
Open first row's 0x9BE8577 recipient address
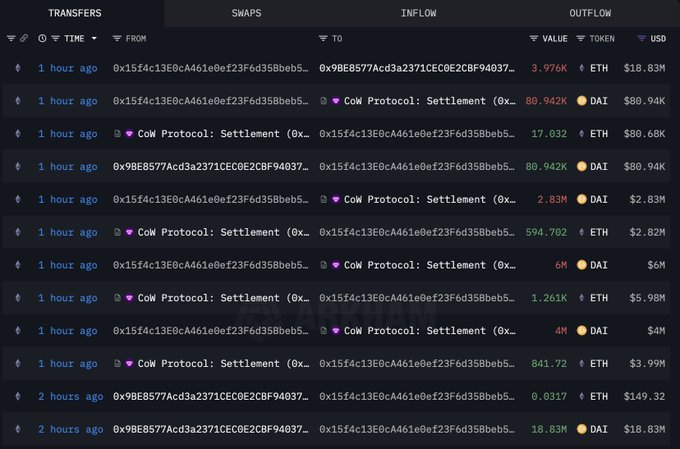pyautogui.click(x=418, y=68)
